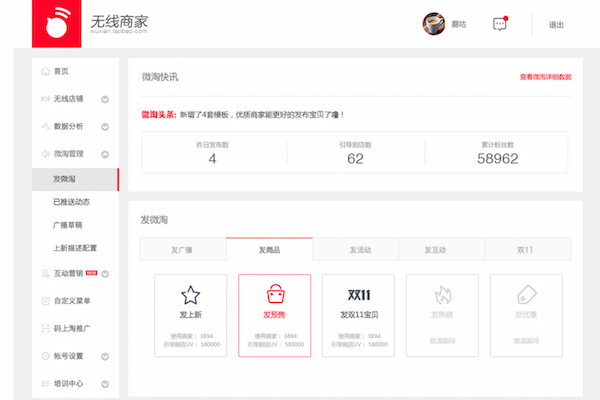The height and width of the screenshot is (400, 600).
Task: Switch to the 发广播 tab
Action: point(183,250)
